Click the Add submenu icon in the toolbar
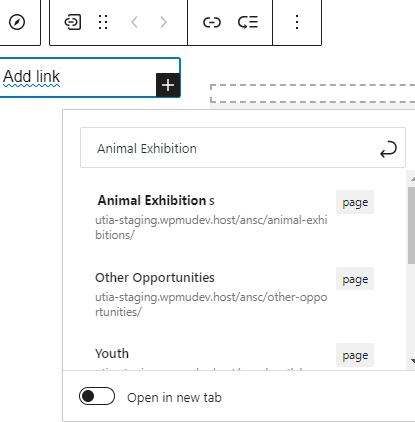The height and width of the screenshot is (422, 415). click(248, 22)
